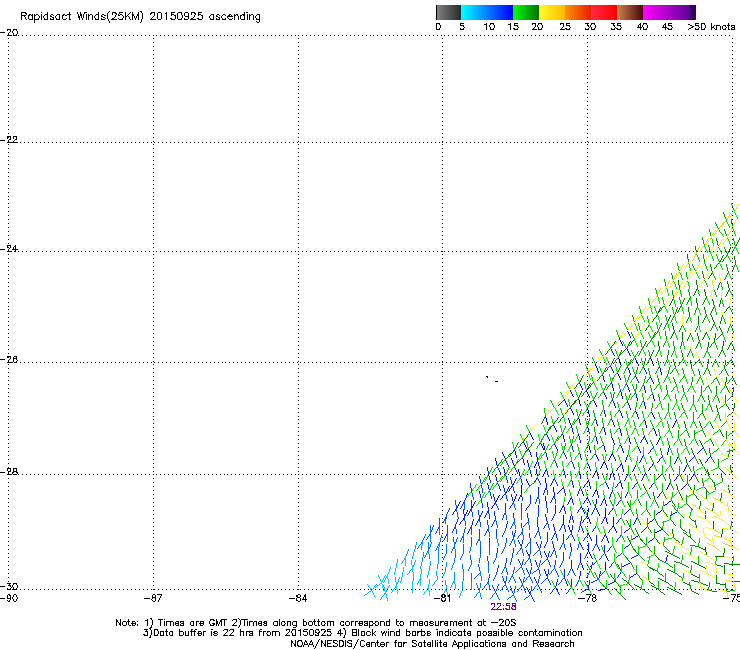
Task: Click the longitude label -87
Action: tap(153, 599)
